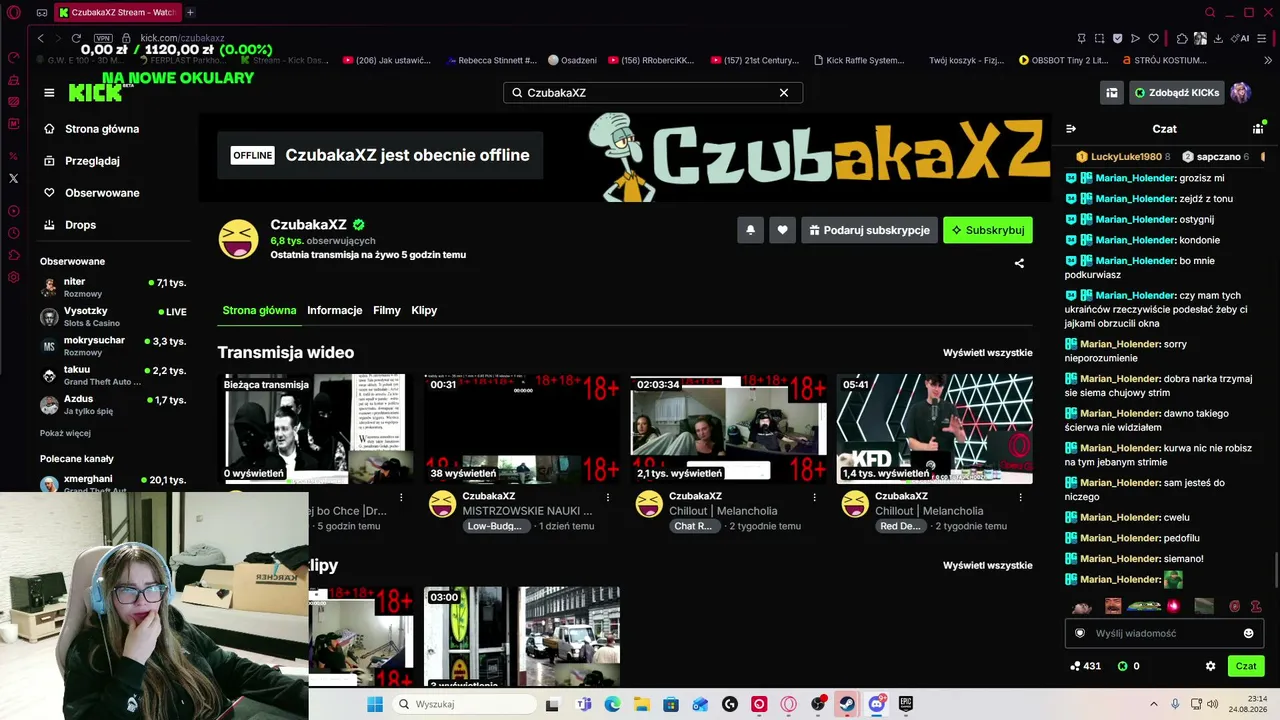
Task: Click the channel points 431 counter
Action: (x=1085, y=666)
